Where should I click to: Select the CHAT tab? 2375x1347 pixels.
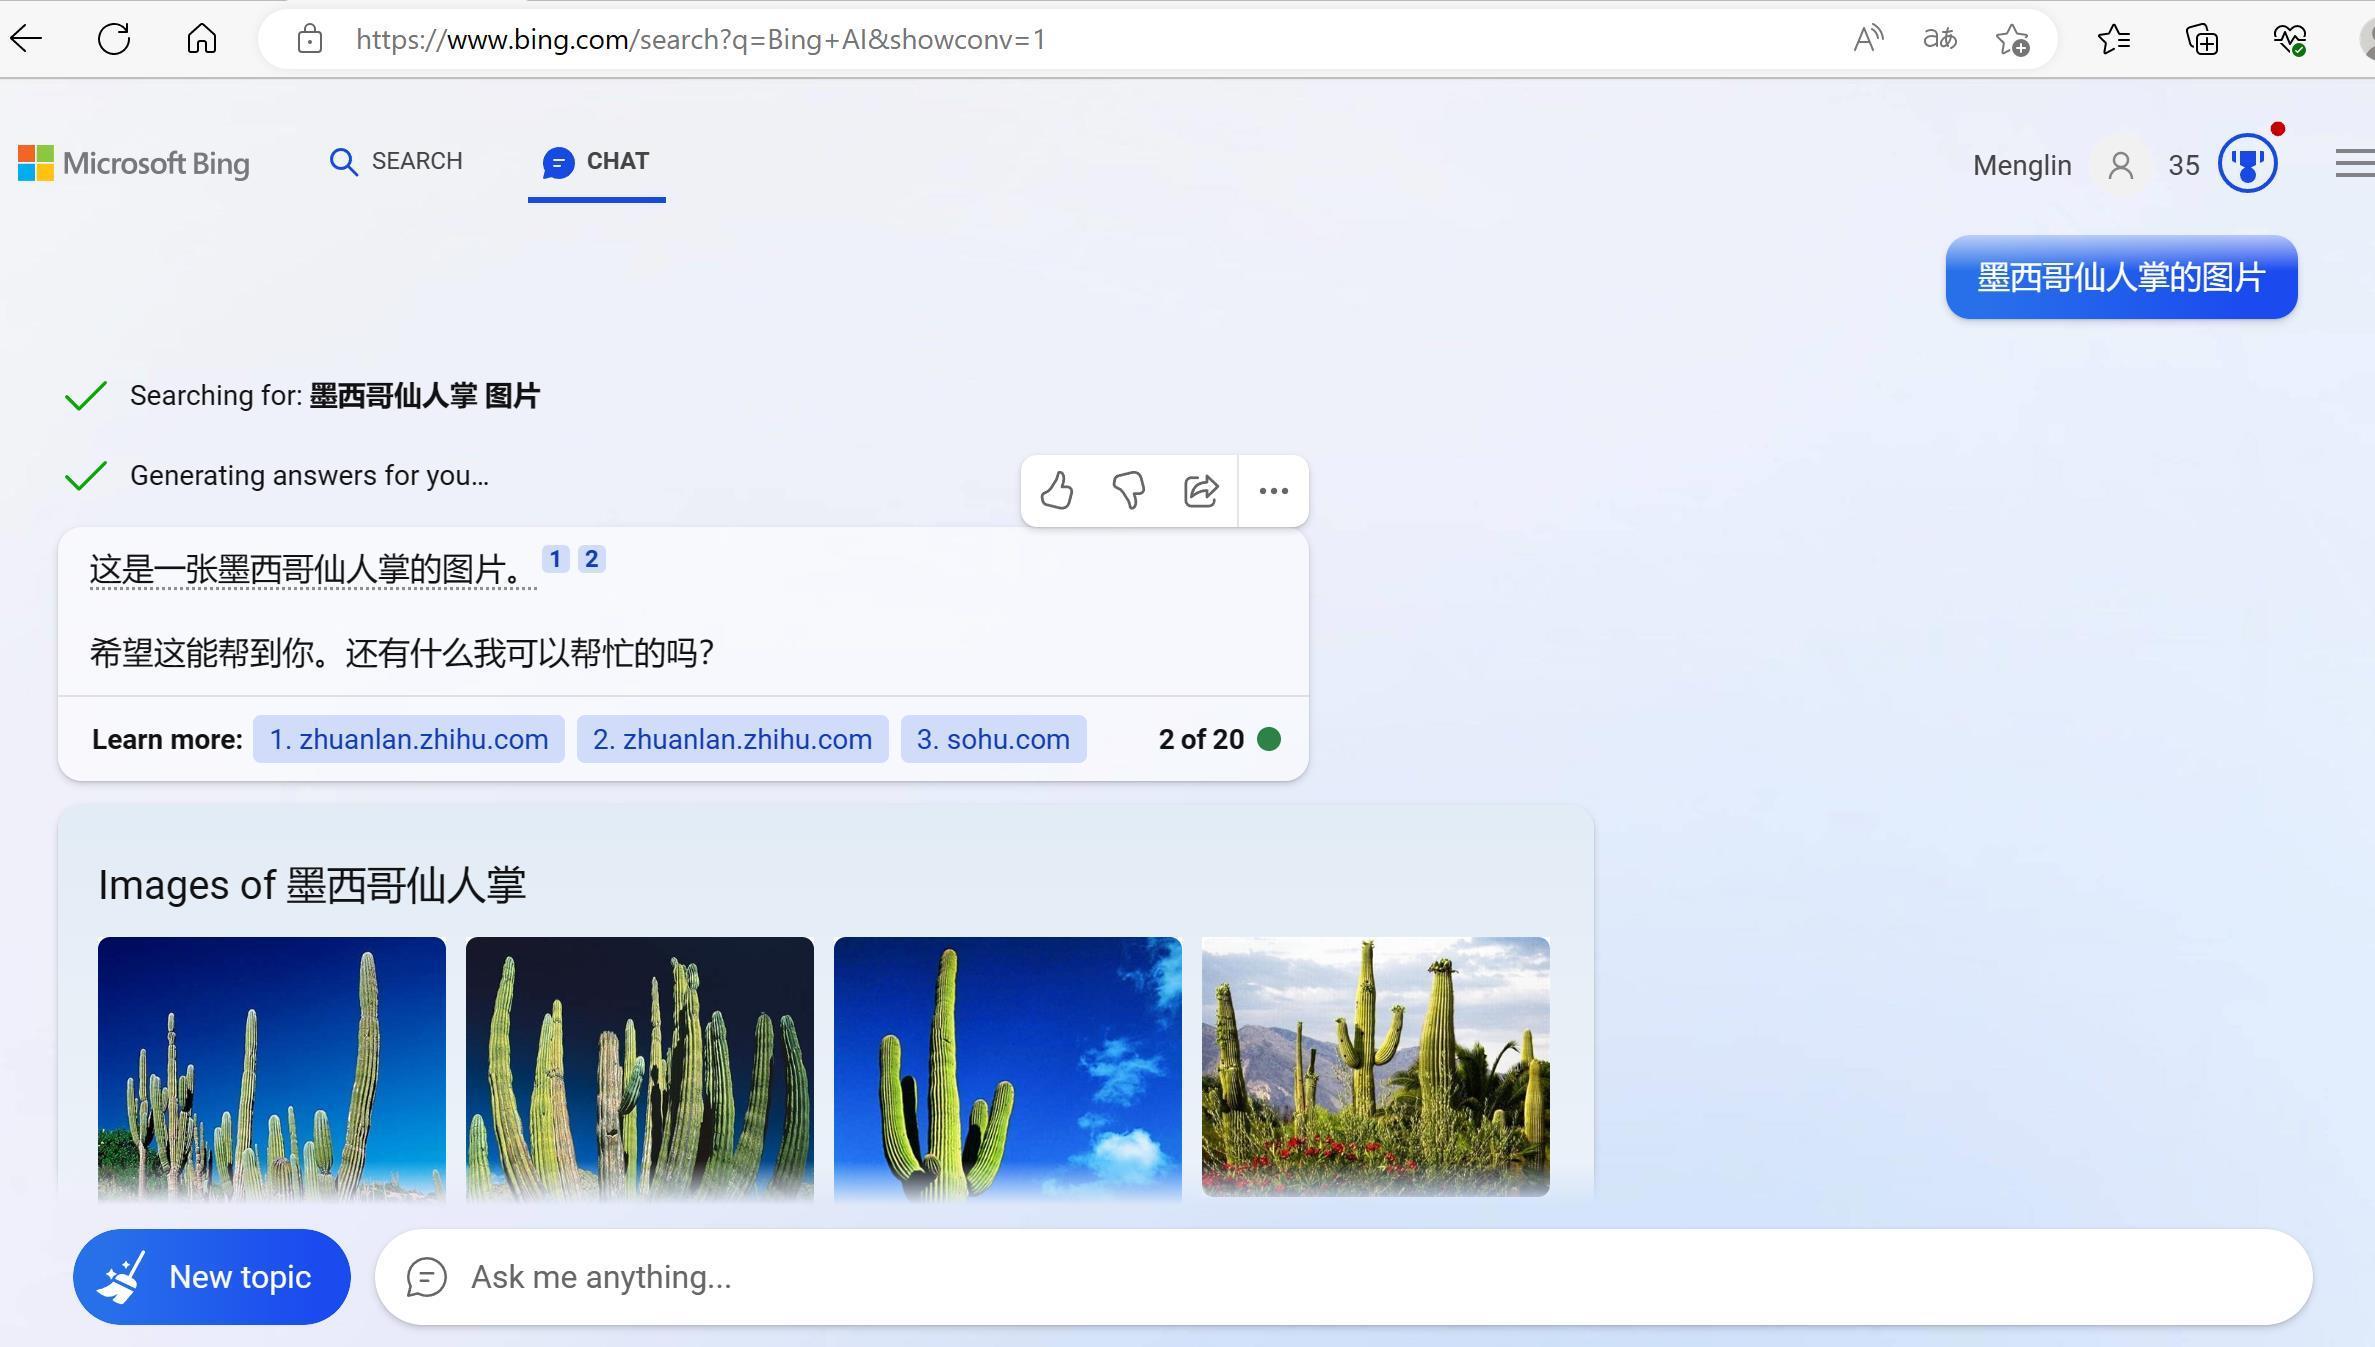(597, 161)
